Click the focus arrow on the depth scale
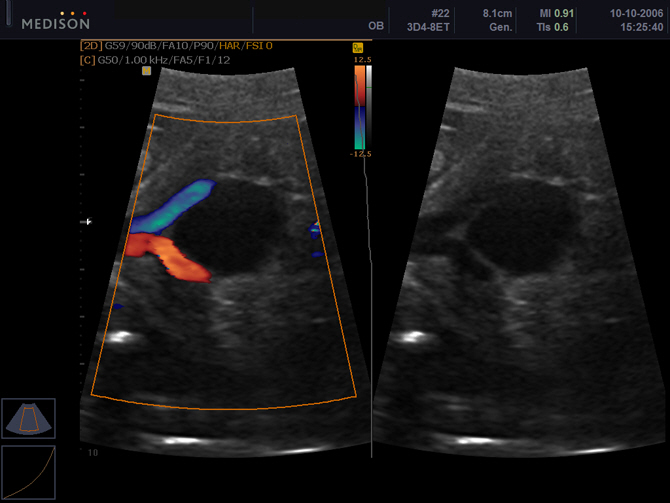670x503 pixels. click(x=88, y=221)
